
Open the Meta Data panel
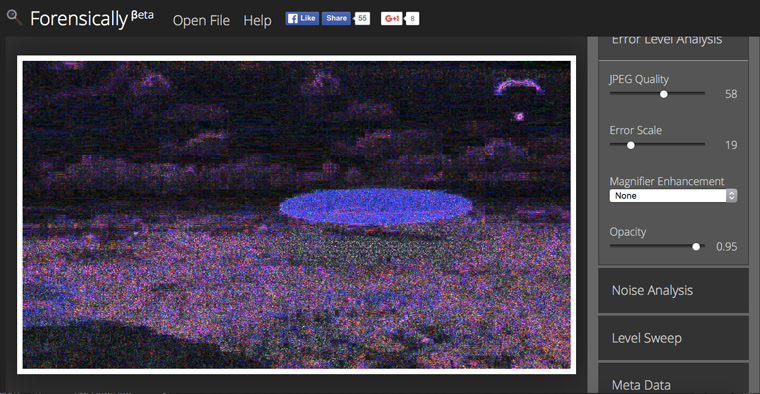point(673,378)
